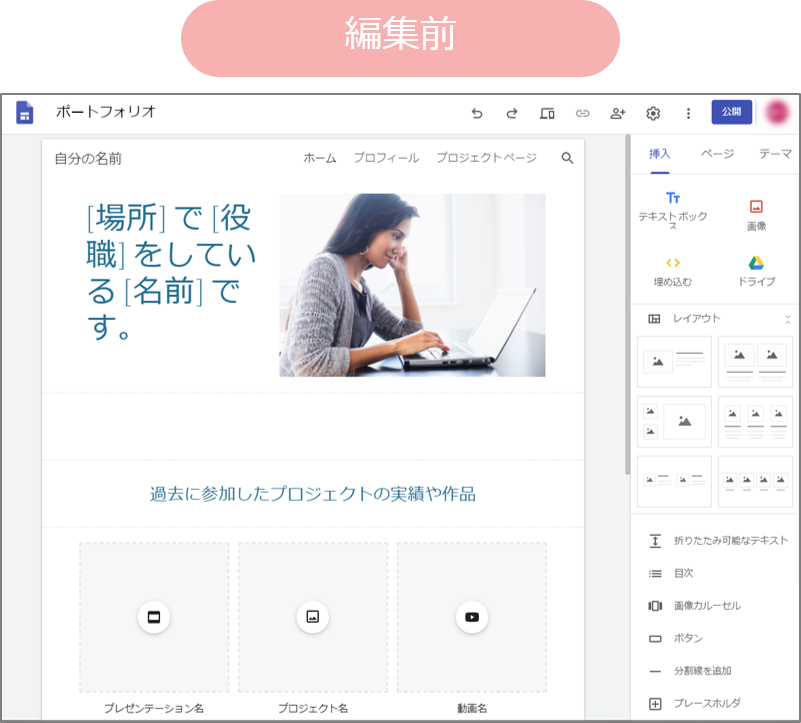This screenshot has height=723, width=801.
Task: Collapse the レイアウト section
Action: [788, 319]
